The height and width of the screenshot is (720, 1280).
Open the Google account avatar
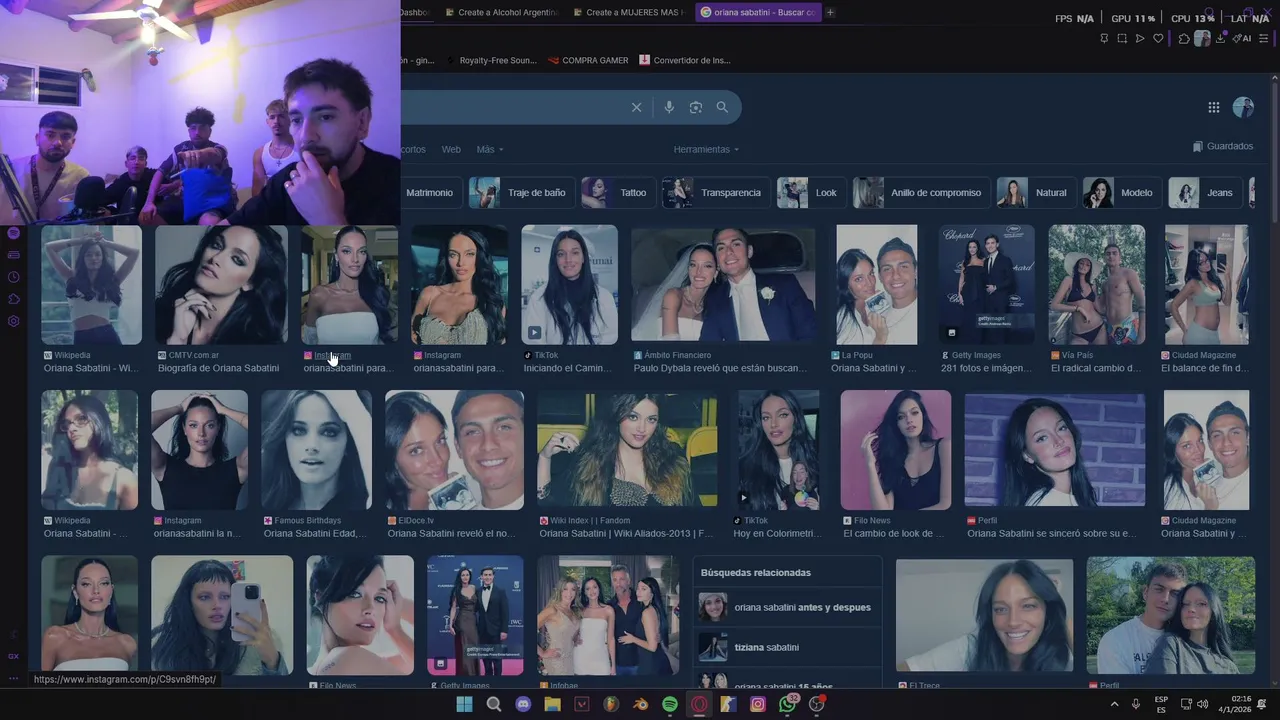(x=1243, y=107)
